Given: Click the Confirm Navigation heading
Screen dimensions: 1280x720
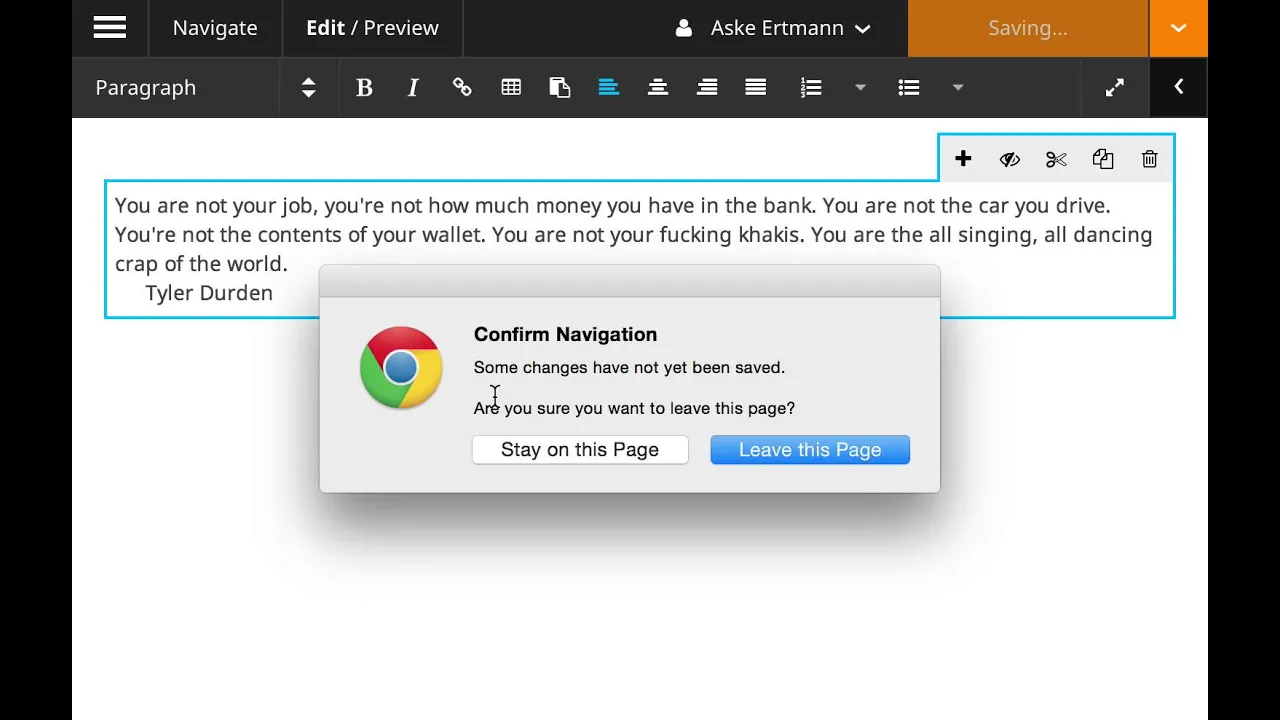Looking at the screenshot, I should (x=565, y=335).
